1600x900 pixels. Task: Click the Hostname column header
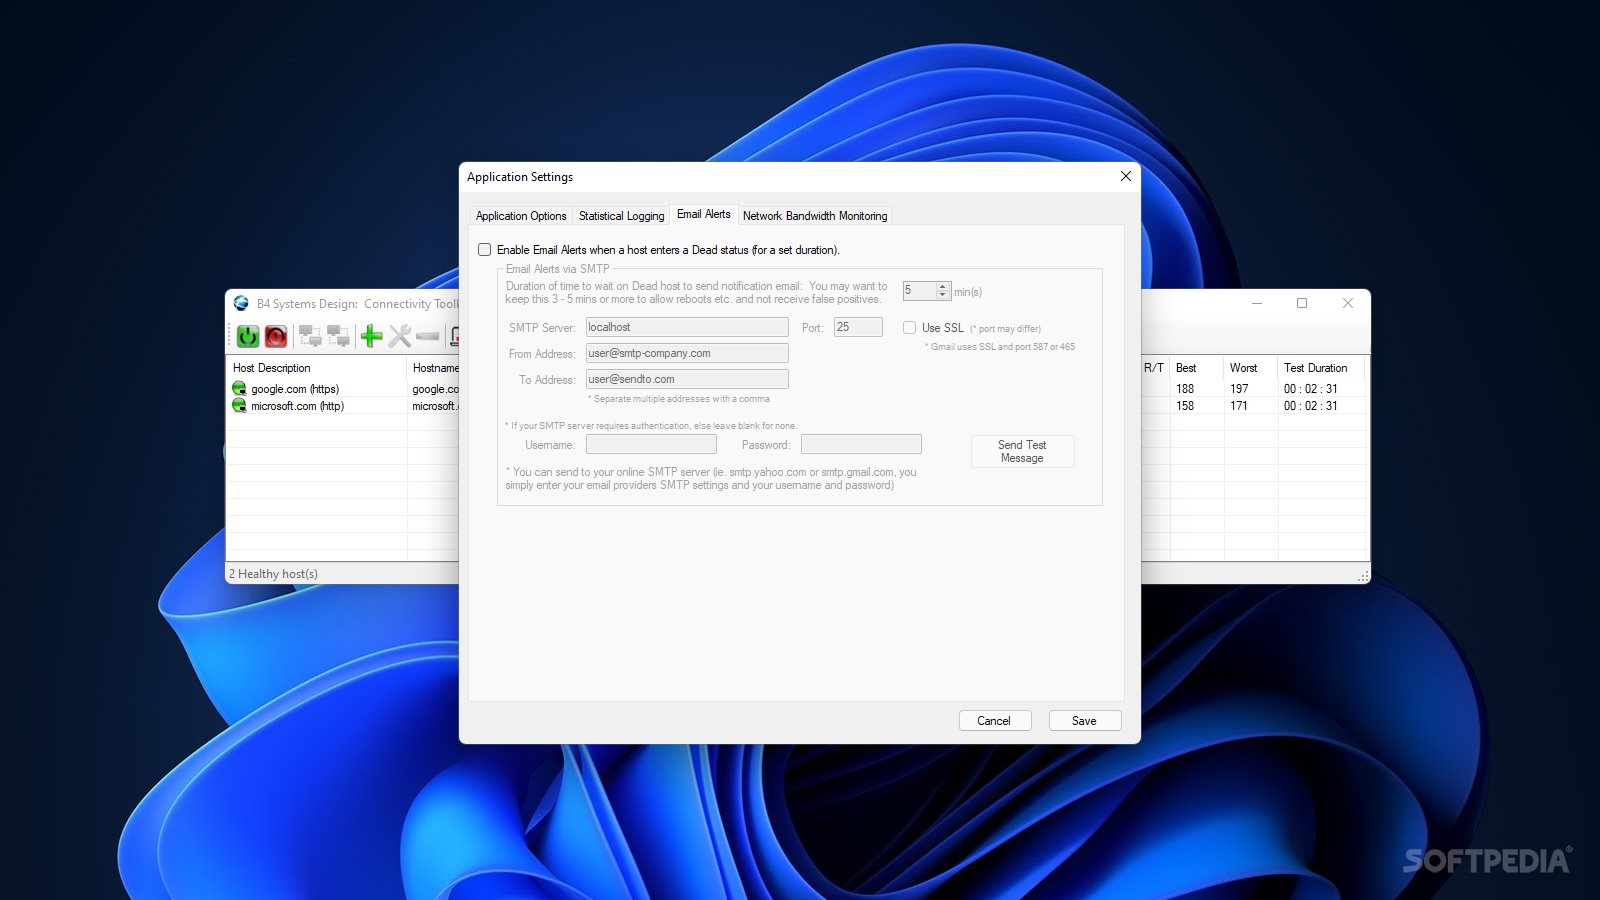click(x=434, y=368)
